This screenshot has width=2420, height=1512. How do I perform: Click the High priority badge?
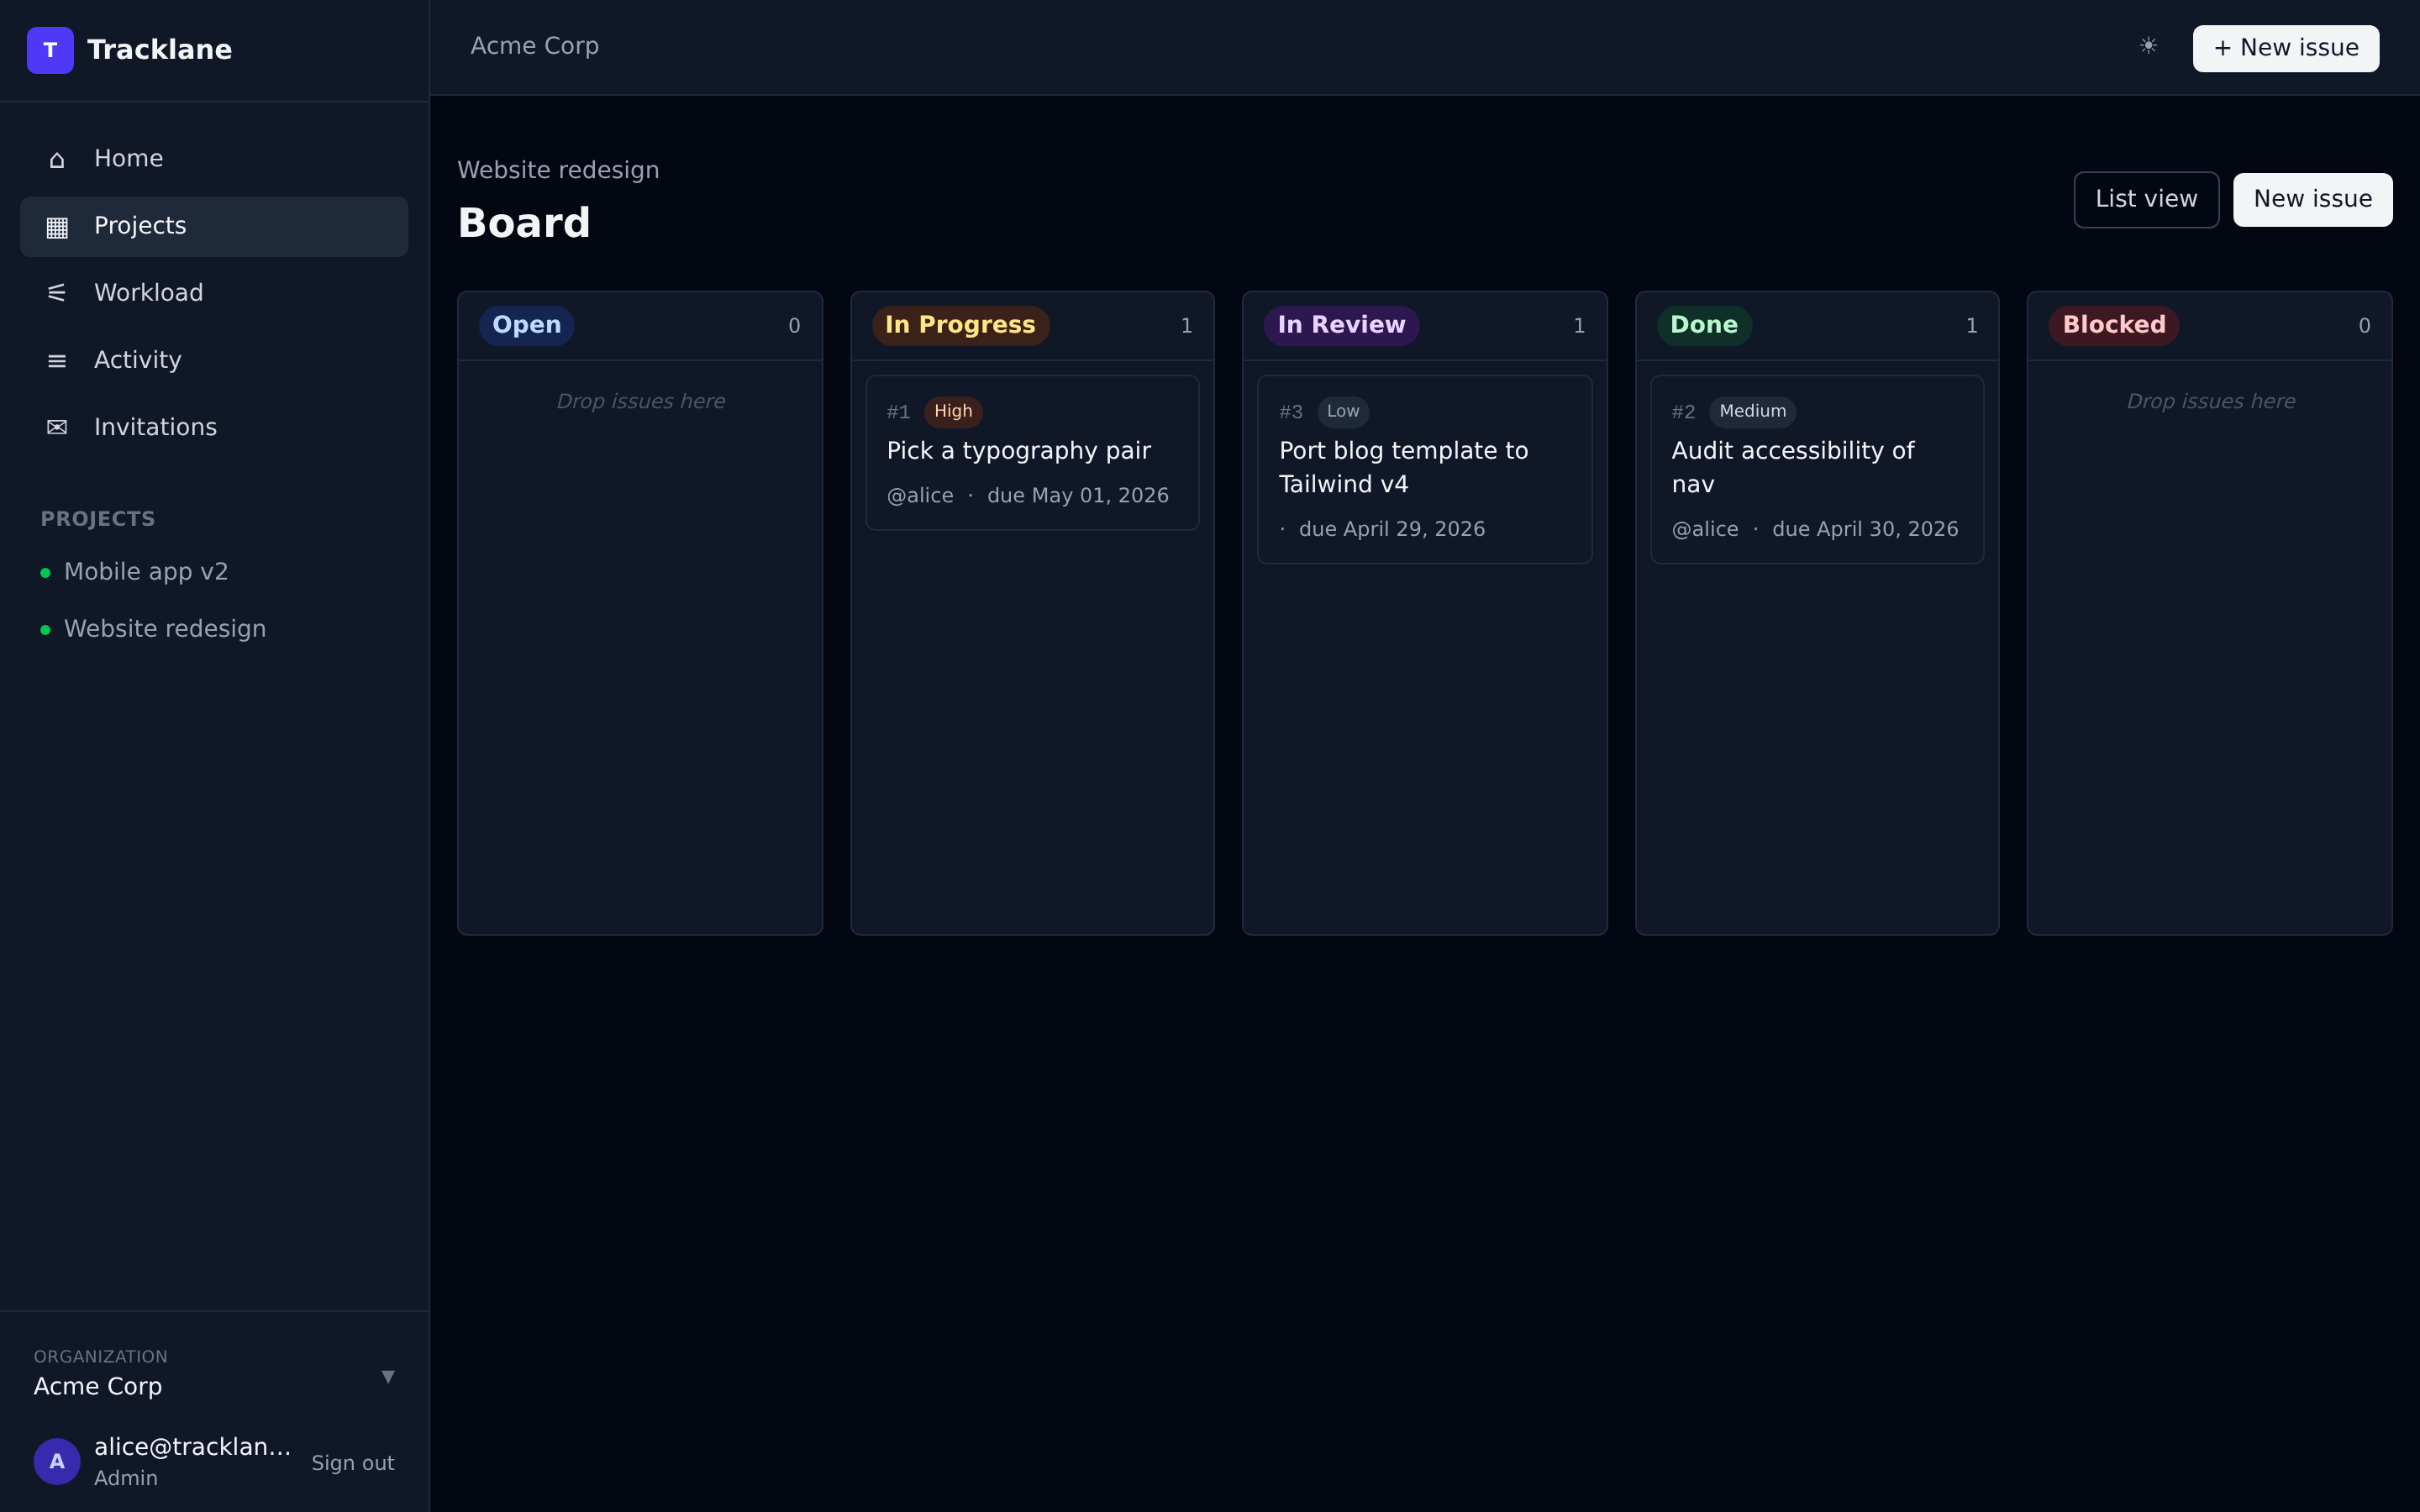tap(953, 411)
